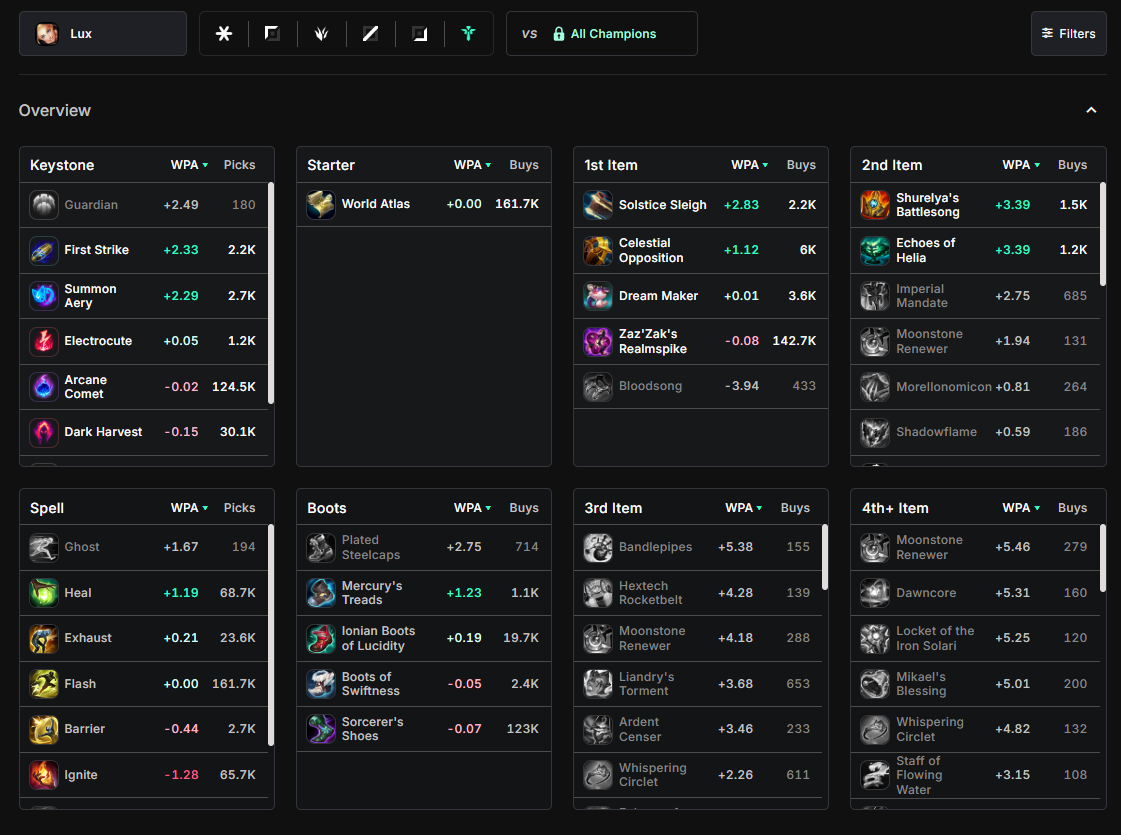Click the World Atlas starter item icon

321,204
